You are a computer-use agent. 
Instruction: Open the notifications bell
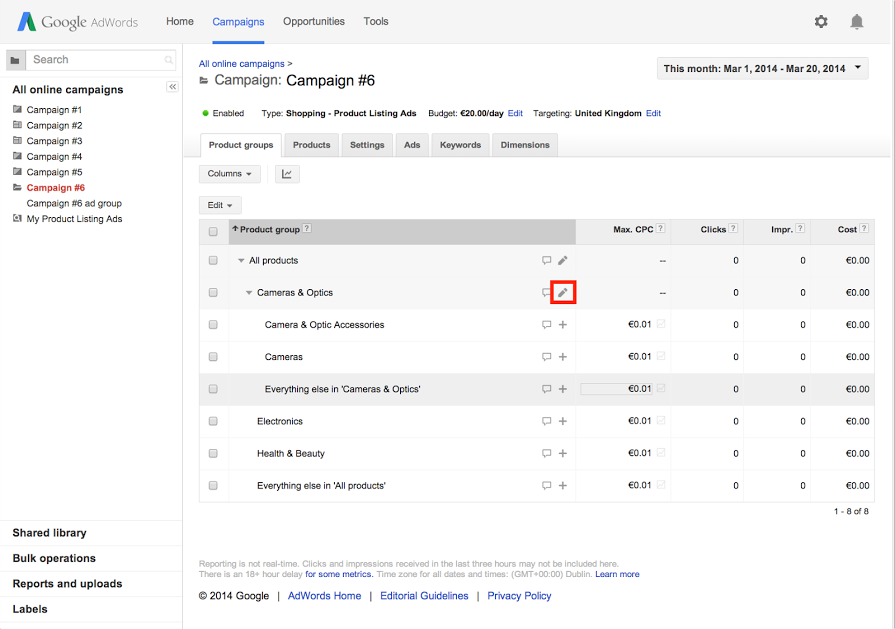pos(857,22)
